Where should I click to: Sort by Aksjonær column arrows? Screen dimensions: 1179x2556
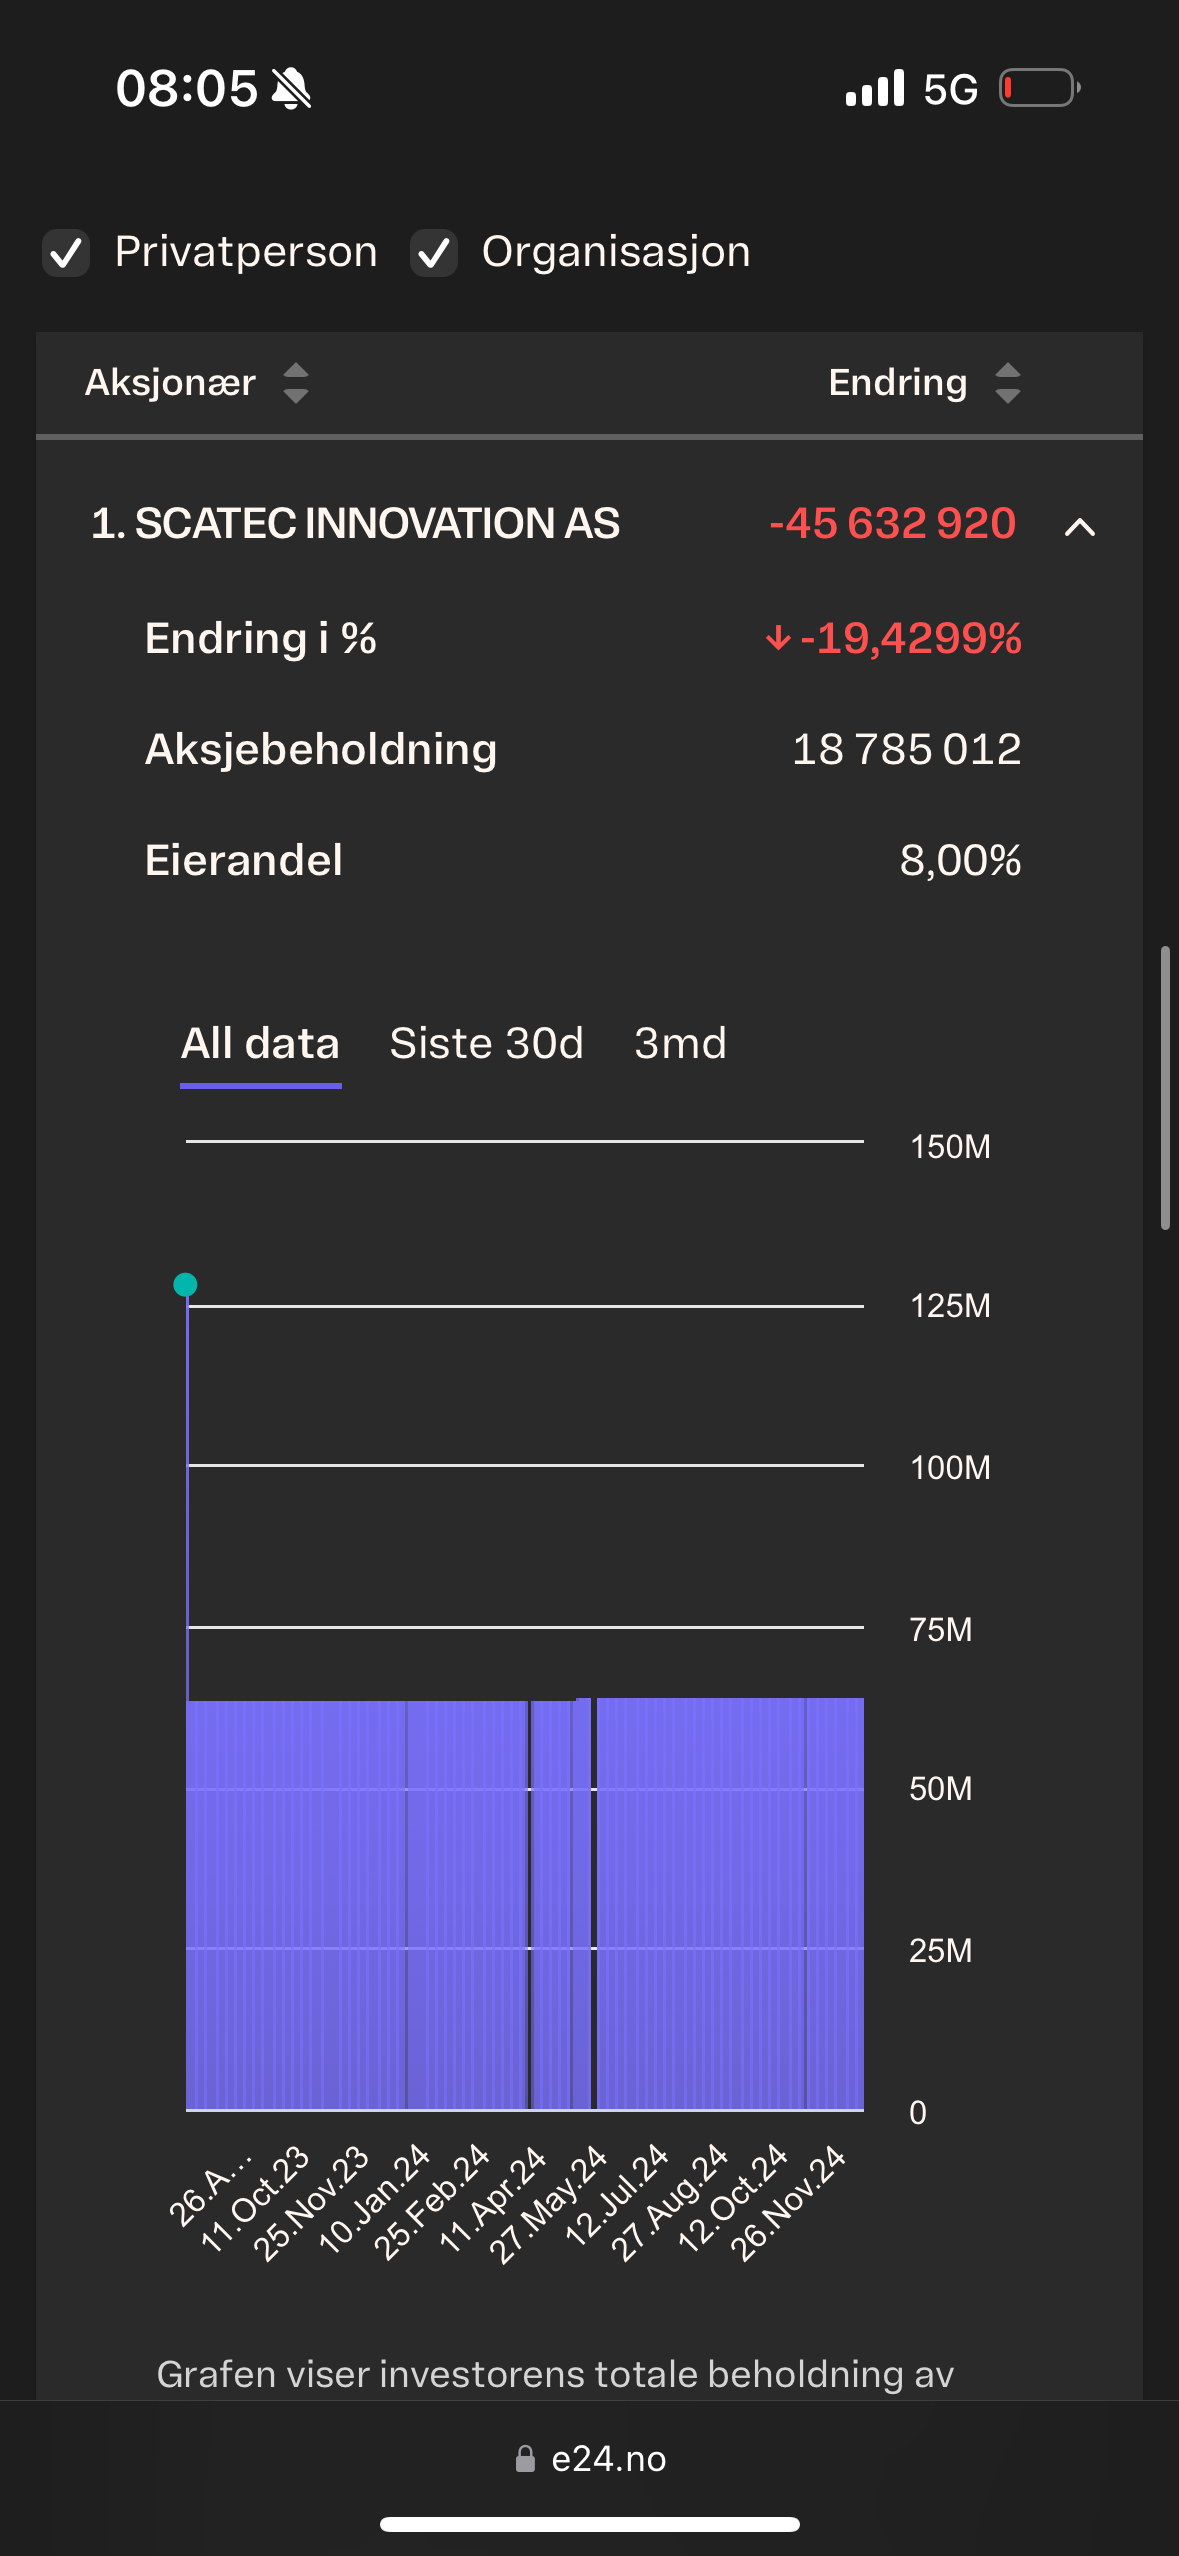(296, 383)
